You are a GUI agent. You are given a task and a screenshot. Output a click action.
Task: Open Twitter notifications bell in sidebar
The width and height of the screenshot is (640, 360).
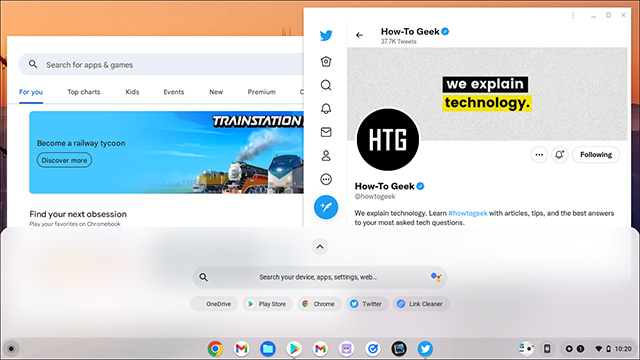click(x=326, y=109)
